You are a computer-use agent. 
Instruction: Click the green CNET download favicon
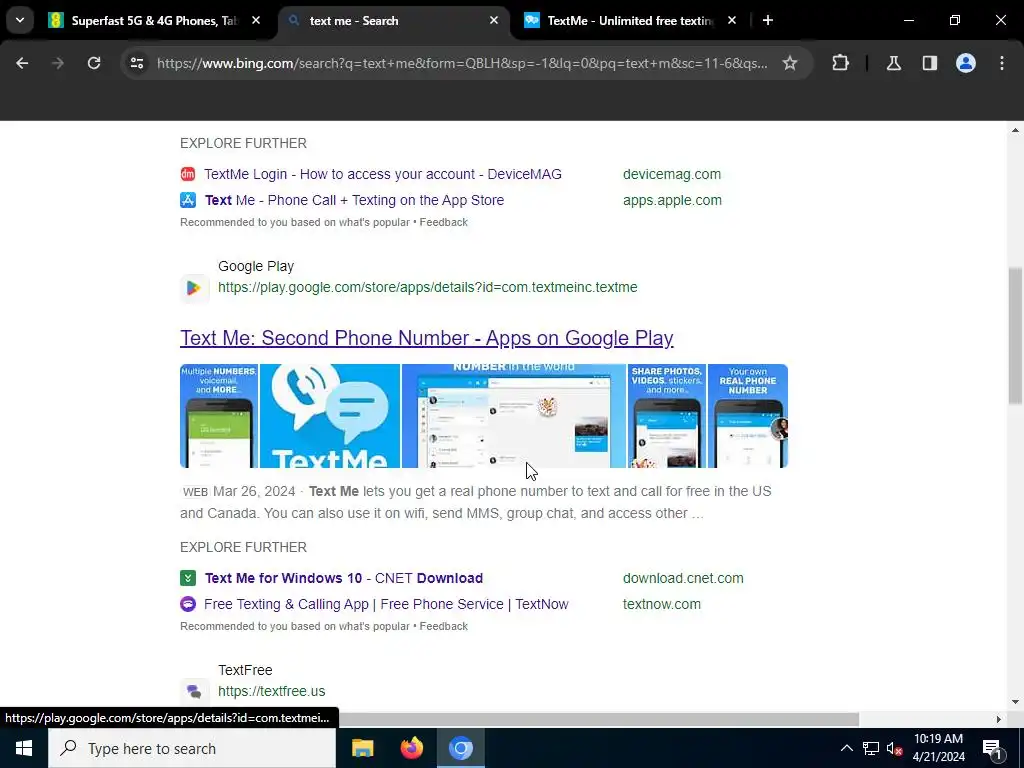click(188, 578)
